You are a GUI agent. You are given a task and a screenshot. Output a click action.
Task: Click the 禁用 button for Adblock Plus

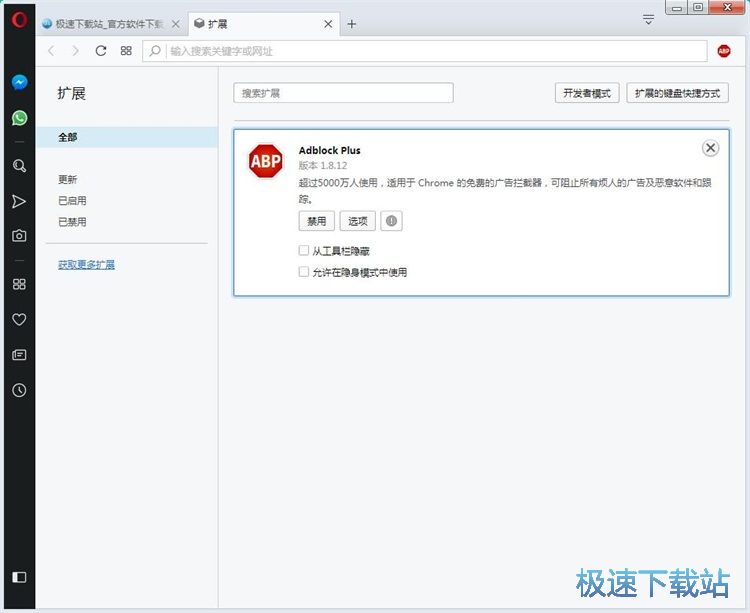coord(317,221)
